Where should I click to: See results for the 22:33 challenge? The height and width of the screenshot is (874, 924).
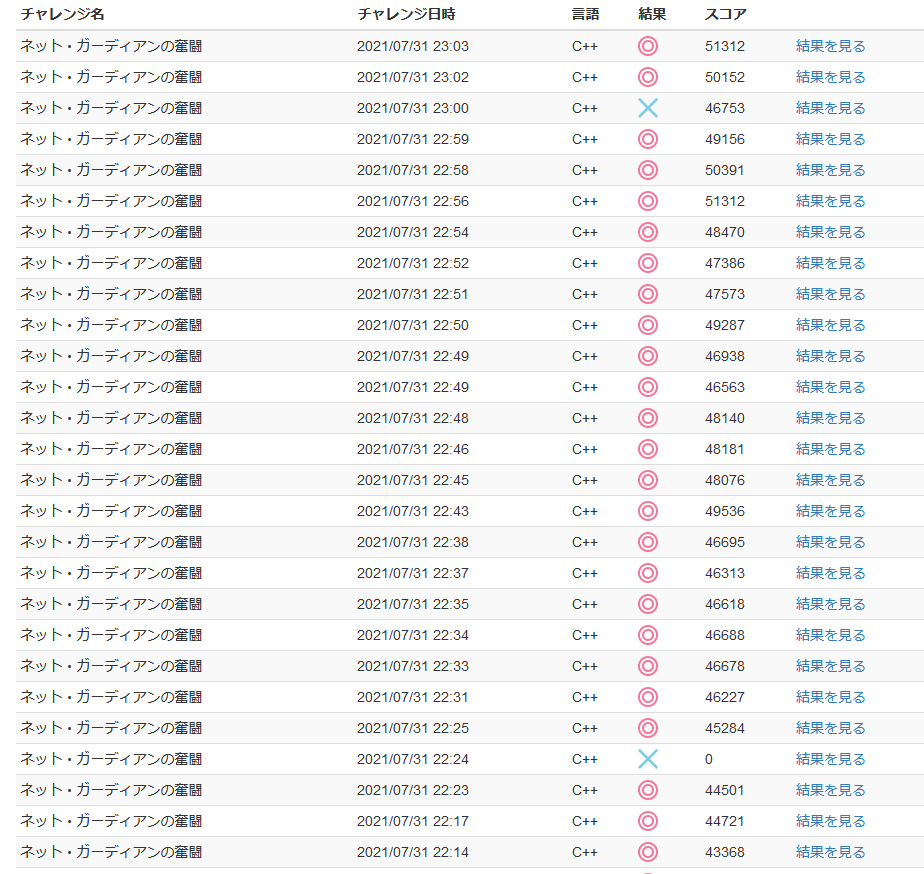[830, 666]
